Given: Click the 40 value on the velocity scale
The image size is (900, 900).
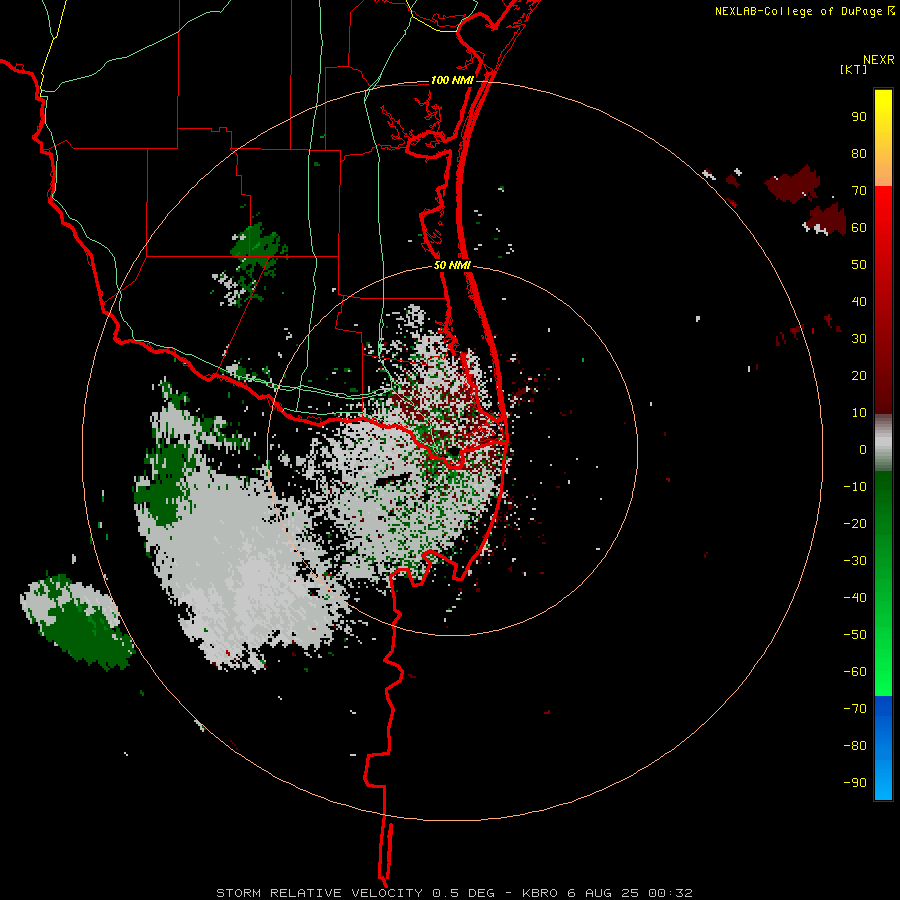Looking at the screenshot, I should pos(859,302).
